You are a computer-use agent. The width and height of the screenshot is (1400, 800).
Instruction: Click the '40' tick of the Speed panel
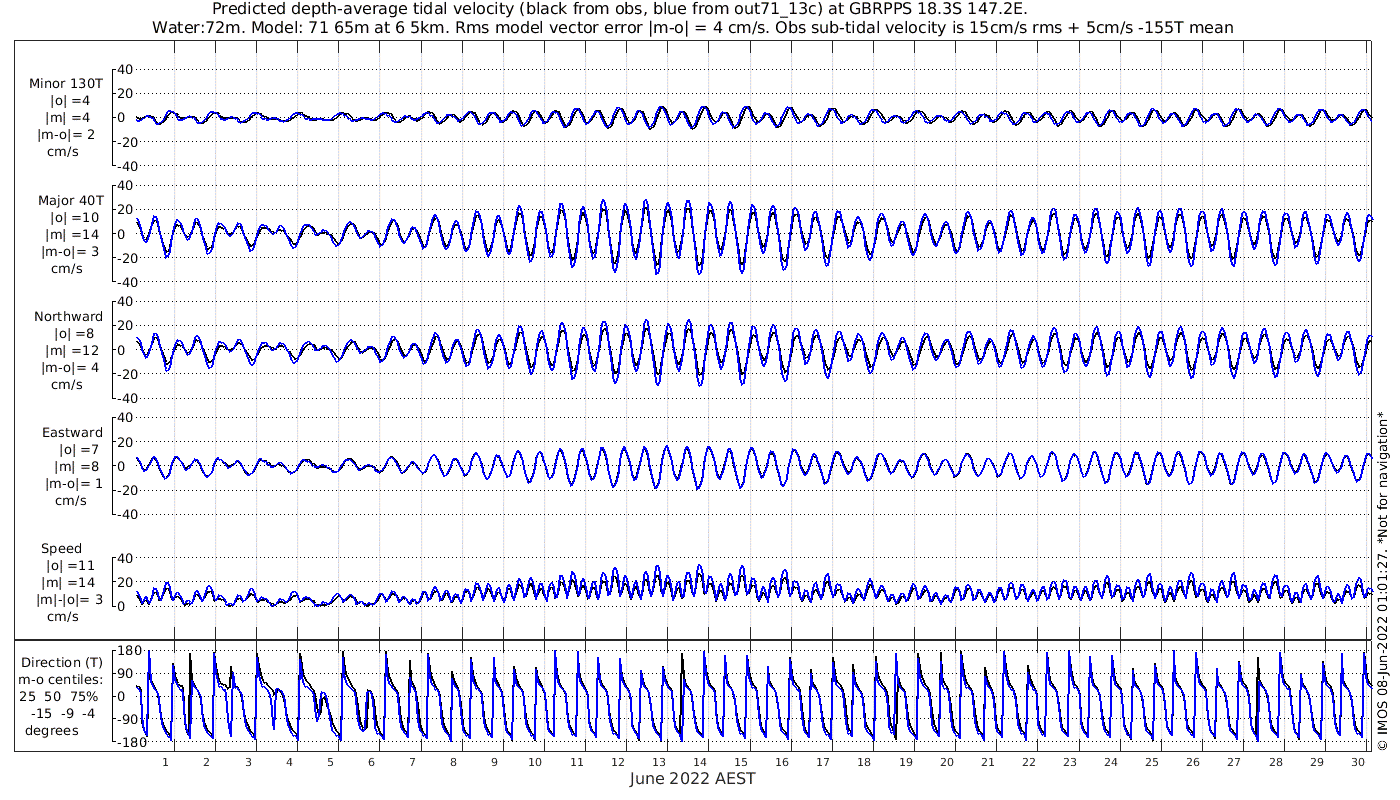pos(125,557)
